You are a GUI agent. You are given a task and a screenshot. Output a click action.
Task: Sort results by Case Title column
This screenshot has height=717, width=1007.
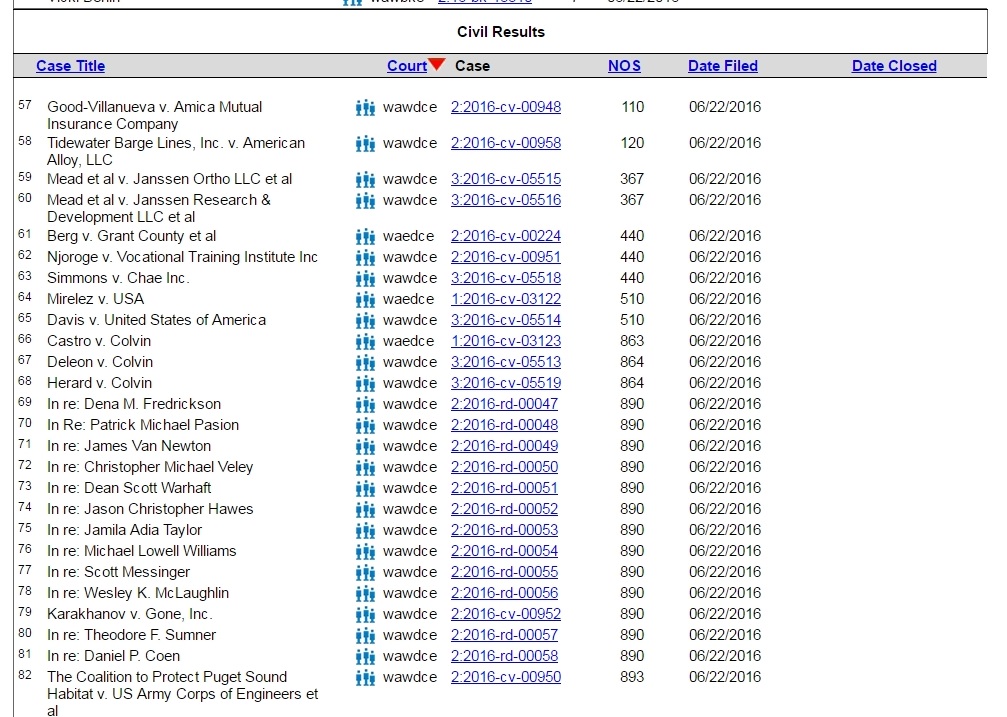click(x=70, y=66)
